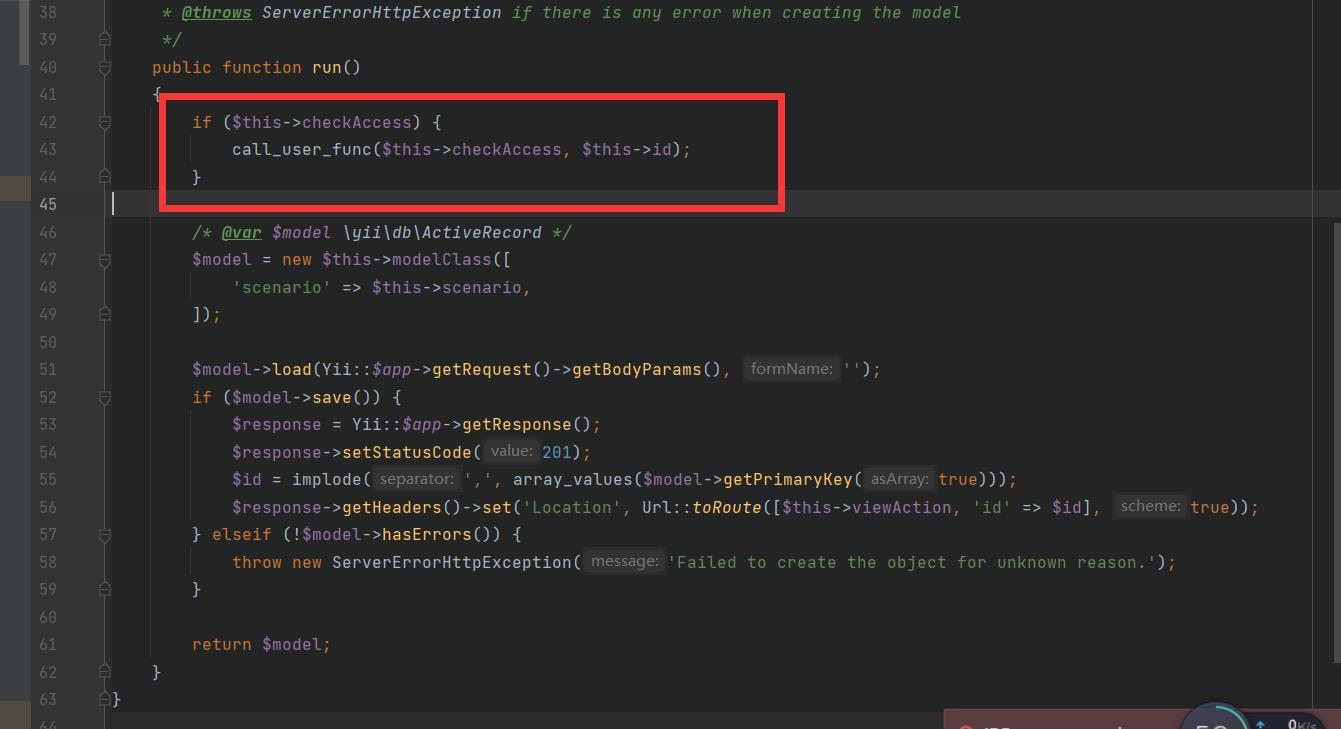Screen dimensions: 1341x729
Task: Collapse the if save() block at line 52
Action: (105, 397)
